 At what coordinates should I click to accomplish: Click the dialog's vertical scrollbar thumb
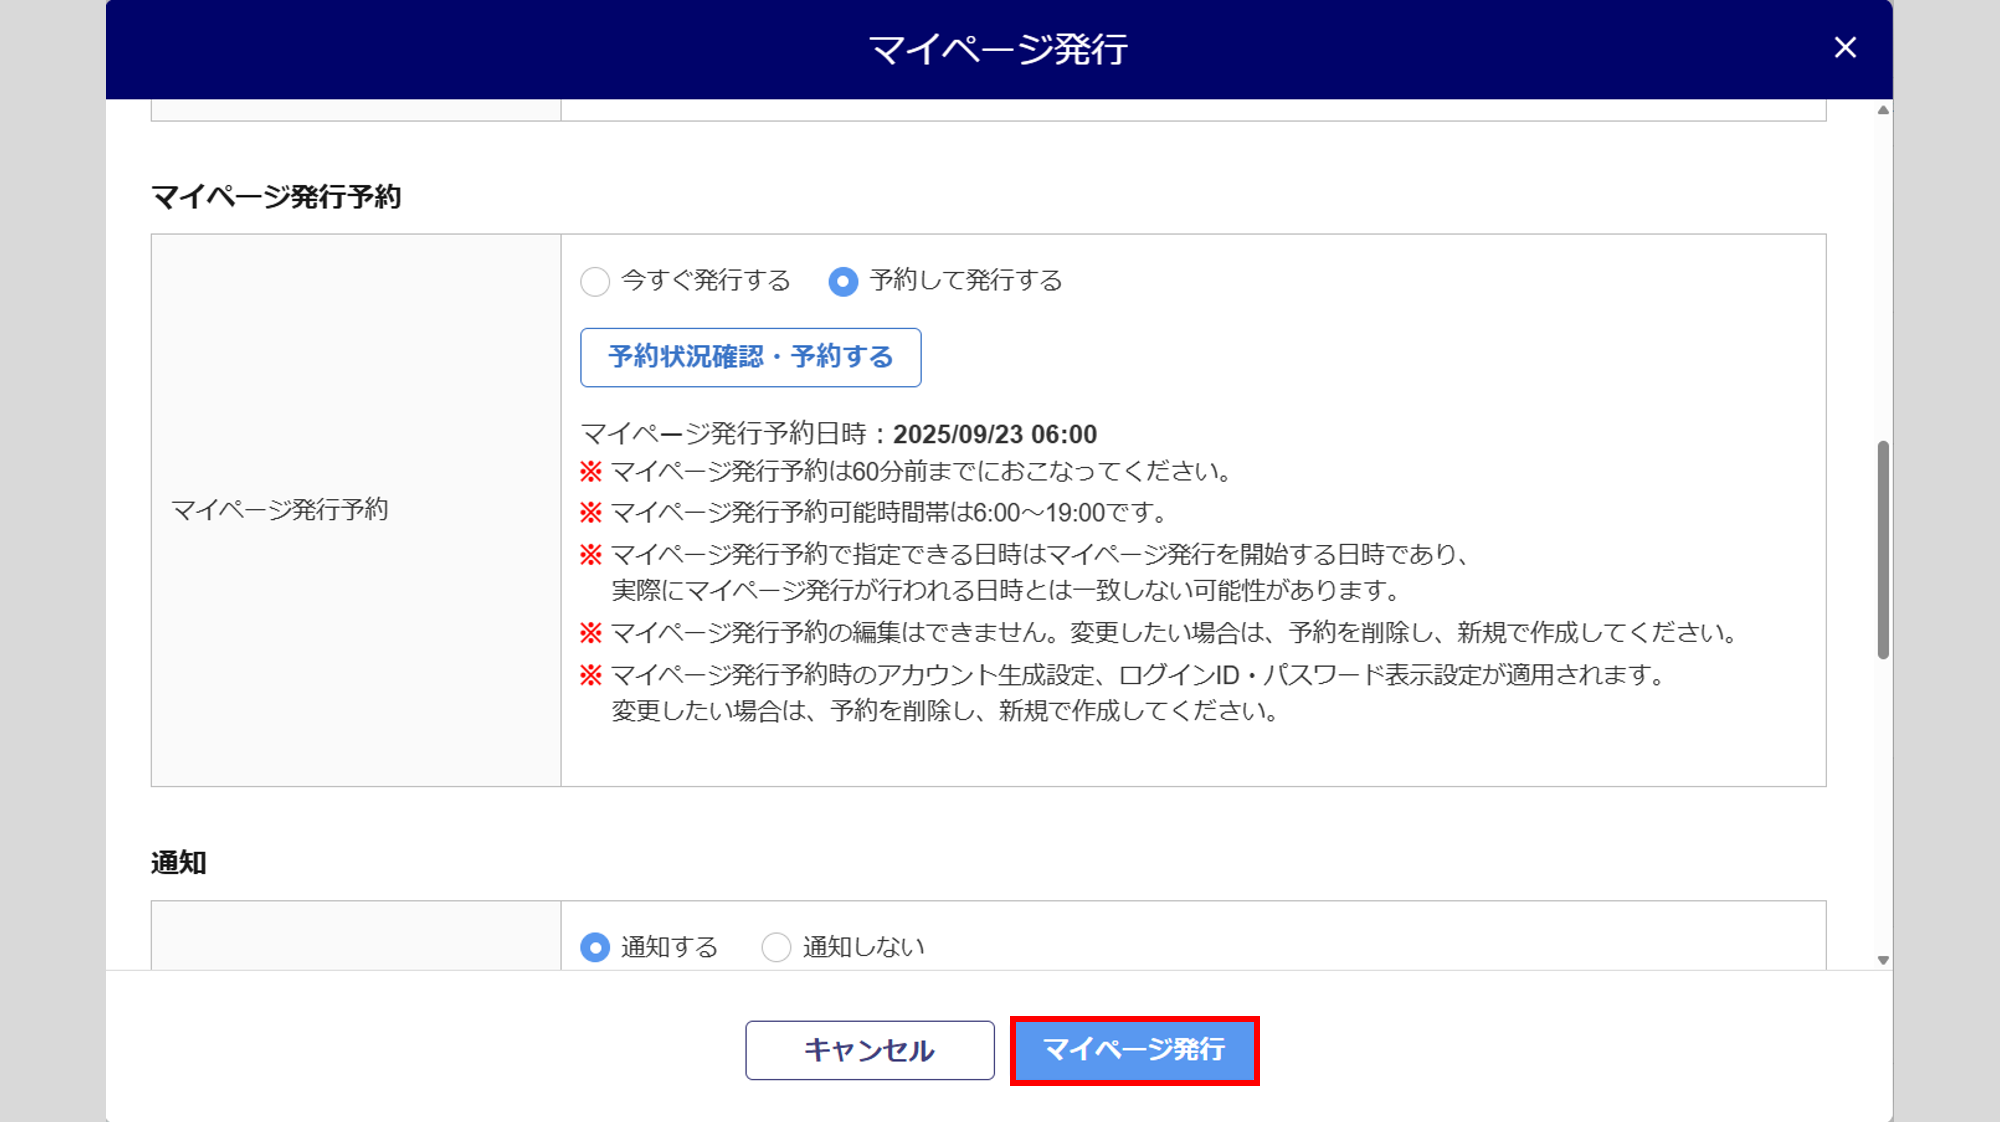(1883, 550)
